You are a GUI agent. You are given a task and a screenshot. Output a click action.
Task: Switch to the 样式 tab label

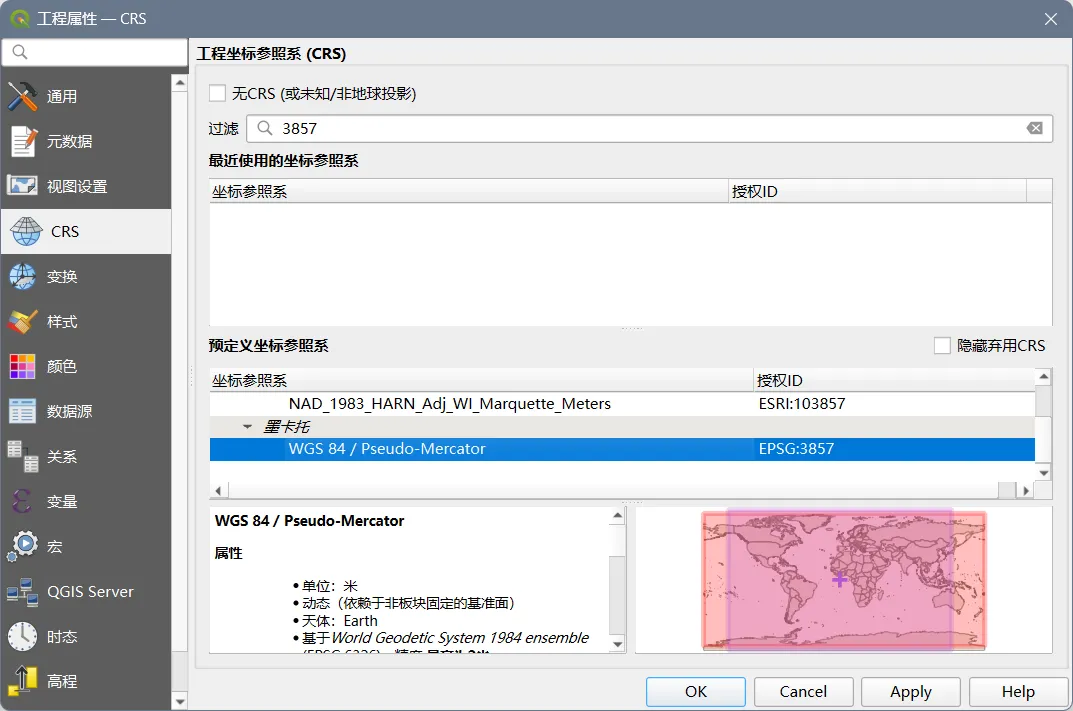coord(62,322)
